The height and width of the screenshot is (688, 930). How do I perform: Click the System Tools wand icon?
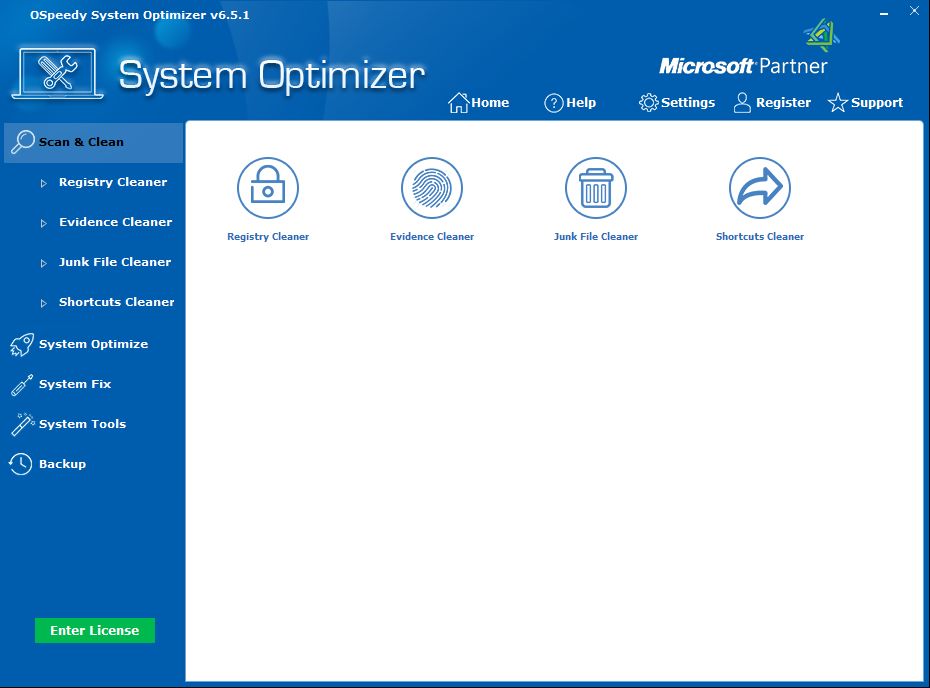pos(22,424)
